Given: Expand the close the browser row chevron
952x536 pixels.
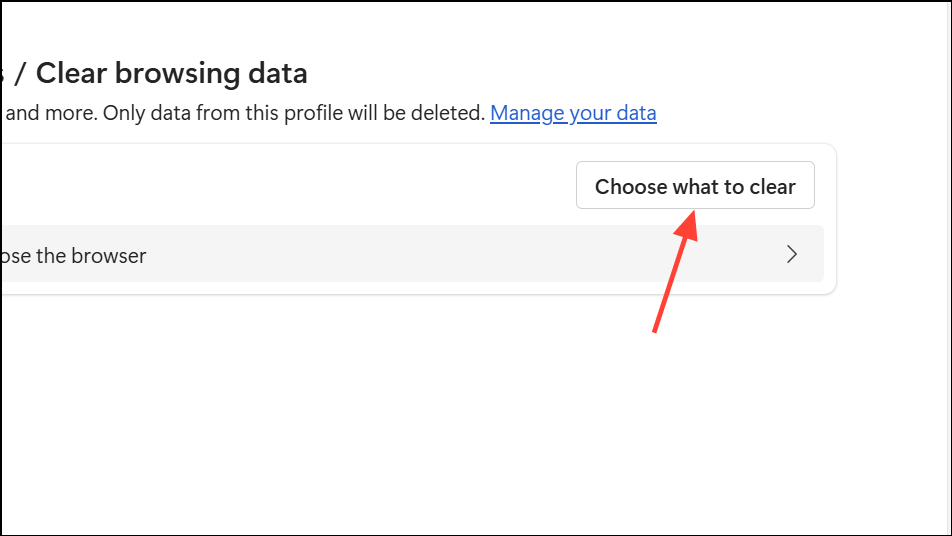Looking at the screenshot, I should coord(792,254).
